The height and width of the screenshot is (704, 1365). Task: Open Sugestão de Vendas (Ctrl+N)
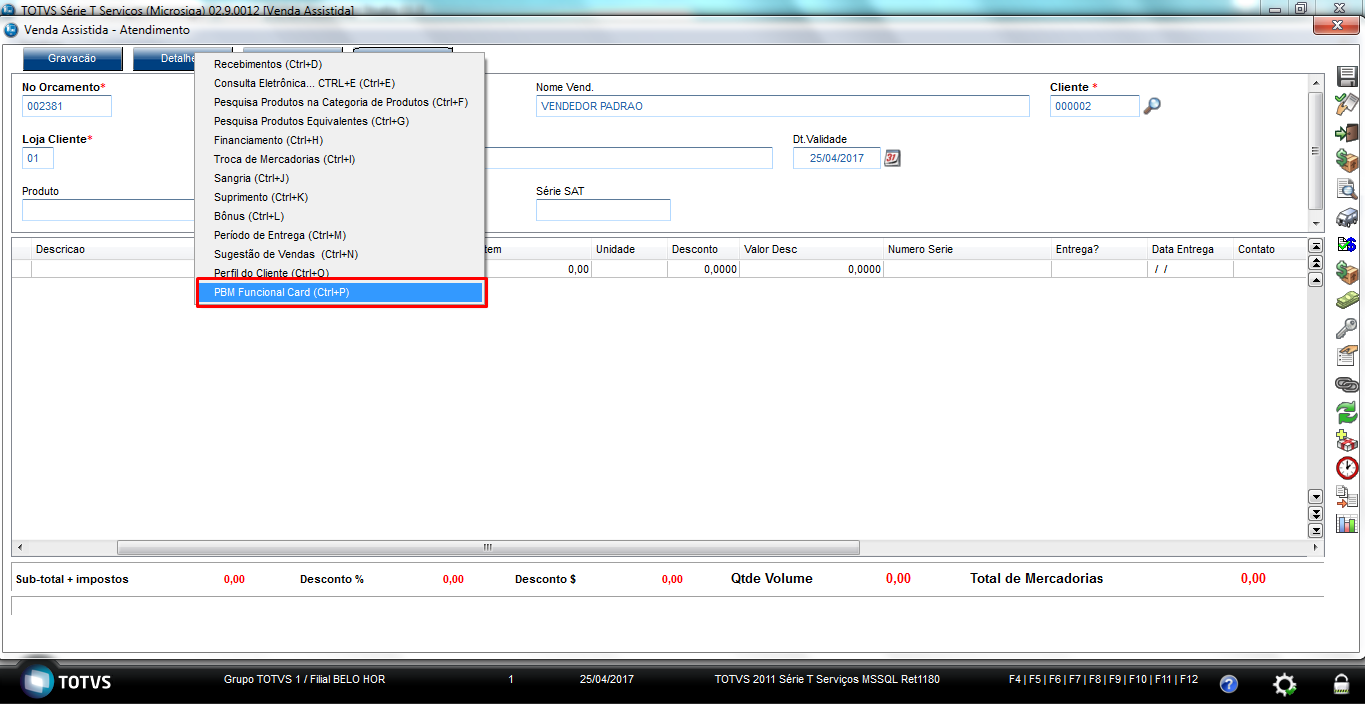(x=340, y=254)
